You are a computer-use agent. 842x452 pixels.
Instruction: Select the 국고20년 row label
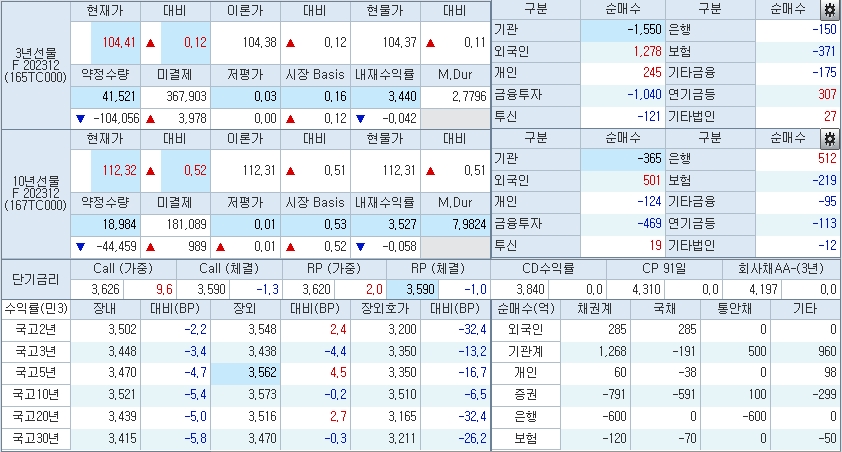[35, 417]
